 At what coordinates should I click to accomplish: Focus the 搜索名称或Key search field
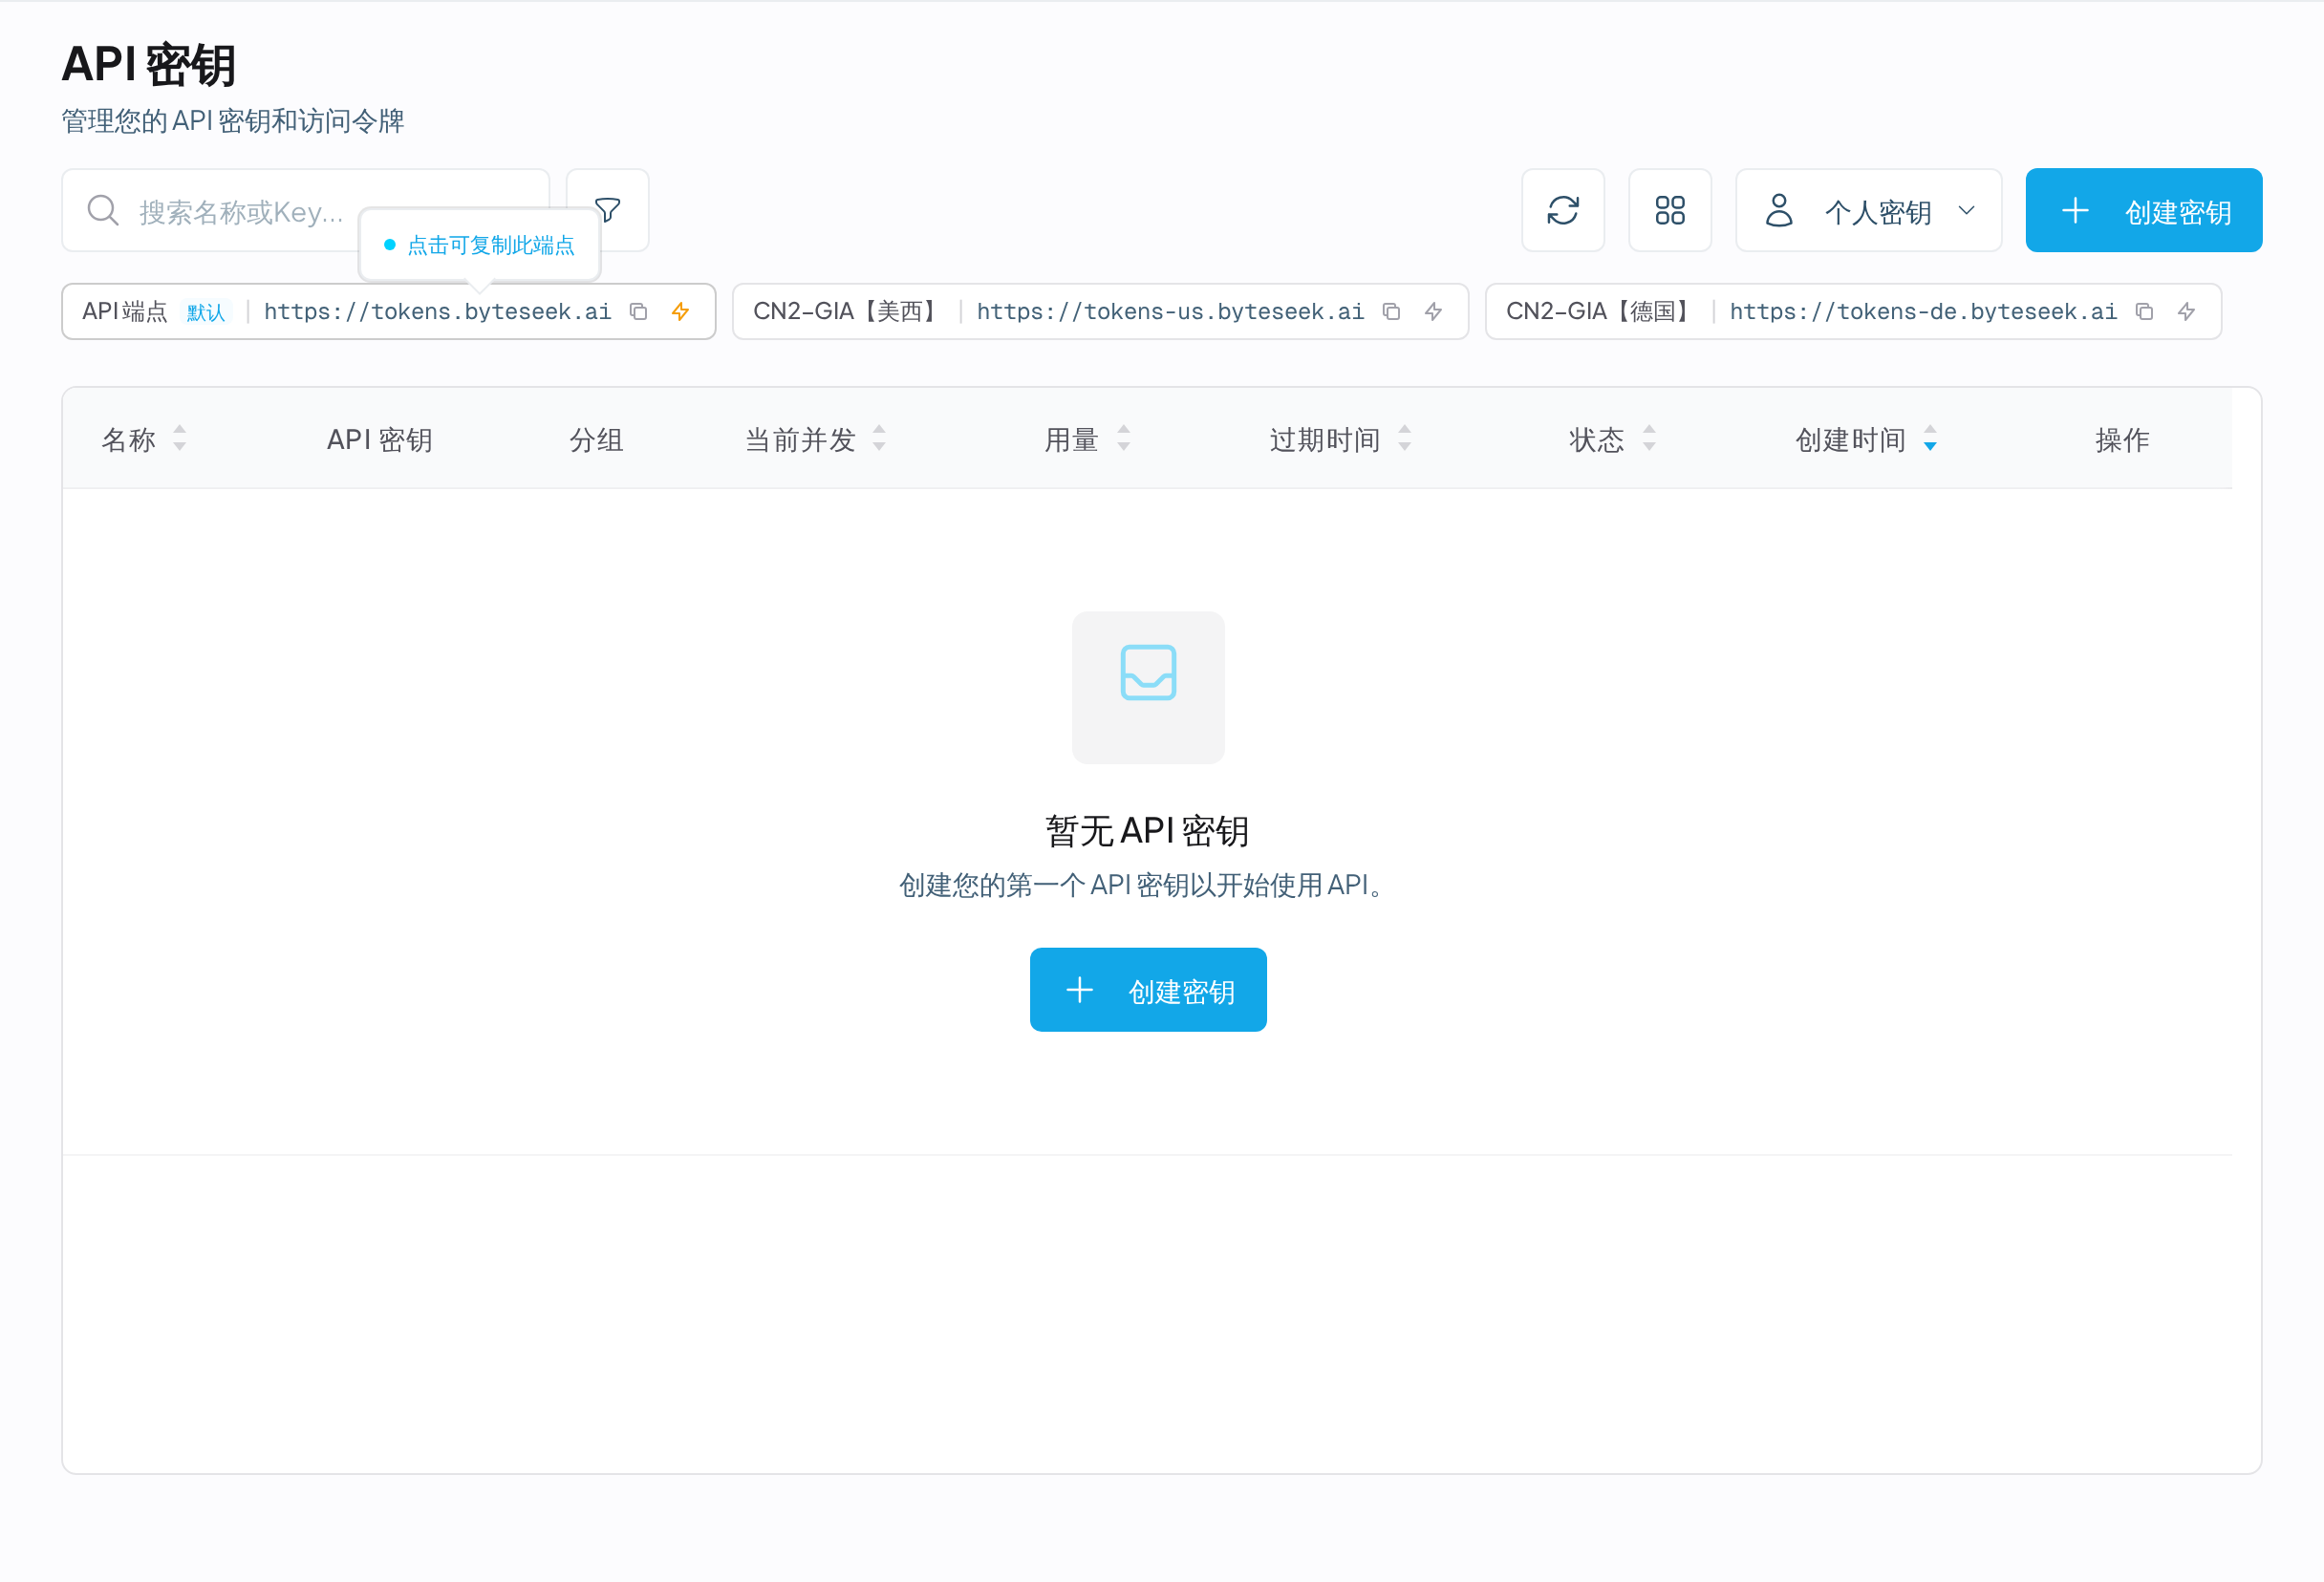pyautogui.click(x=305, y=210)
